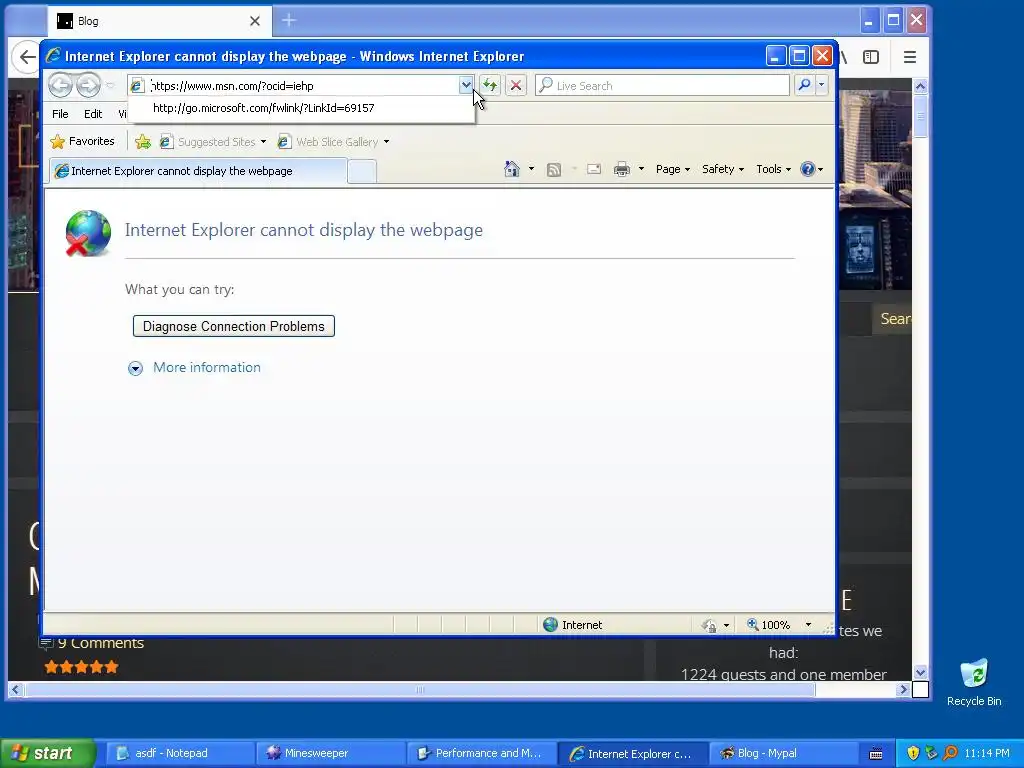Click the Print icon

coord(622,170)
